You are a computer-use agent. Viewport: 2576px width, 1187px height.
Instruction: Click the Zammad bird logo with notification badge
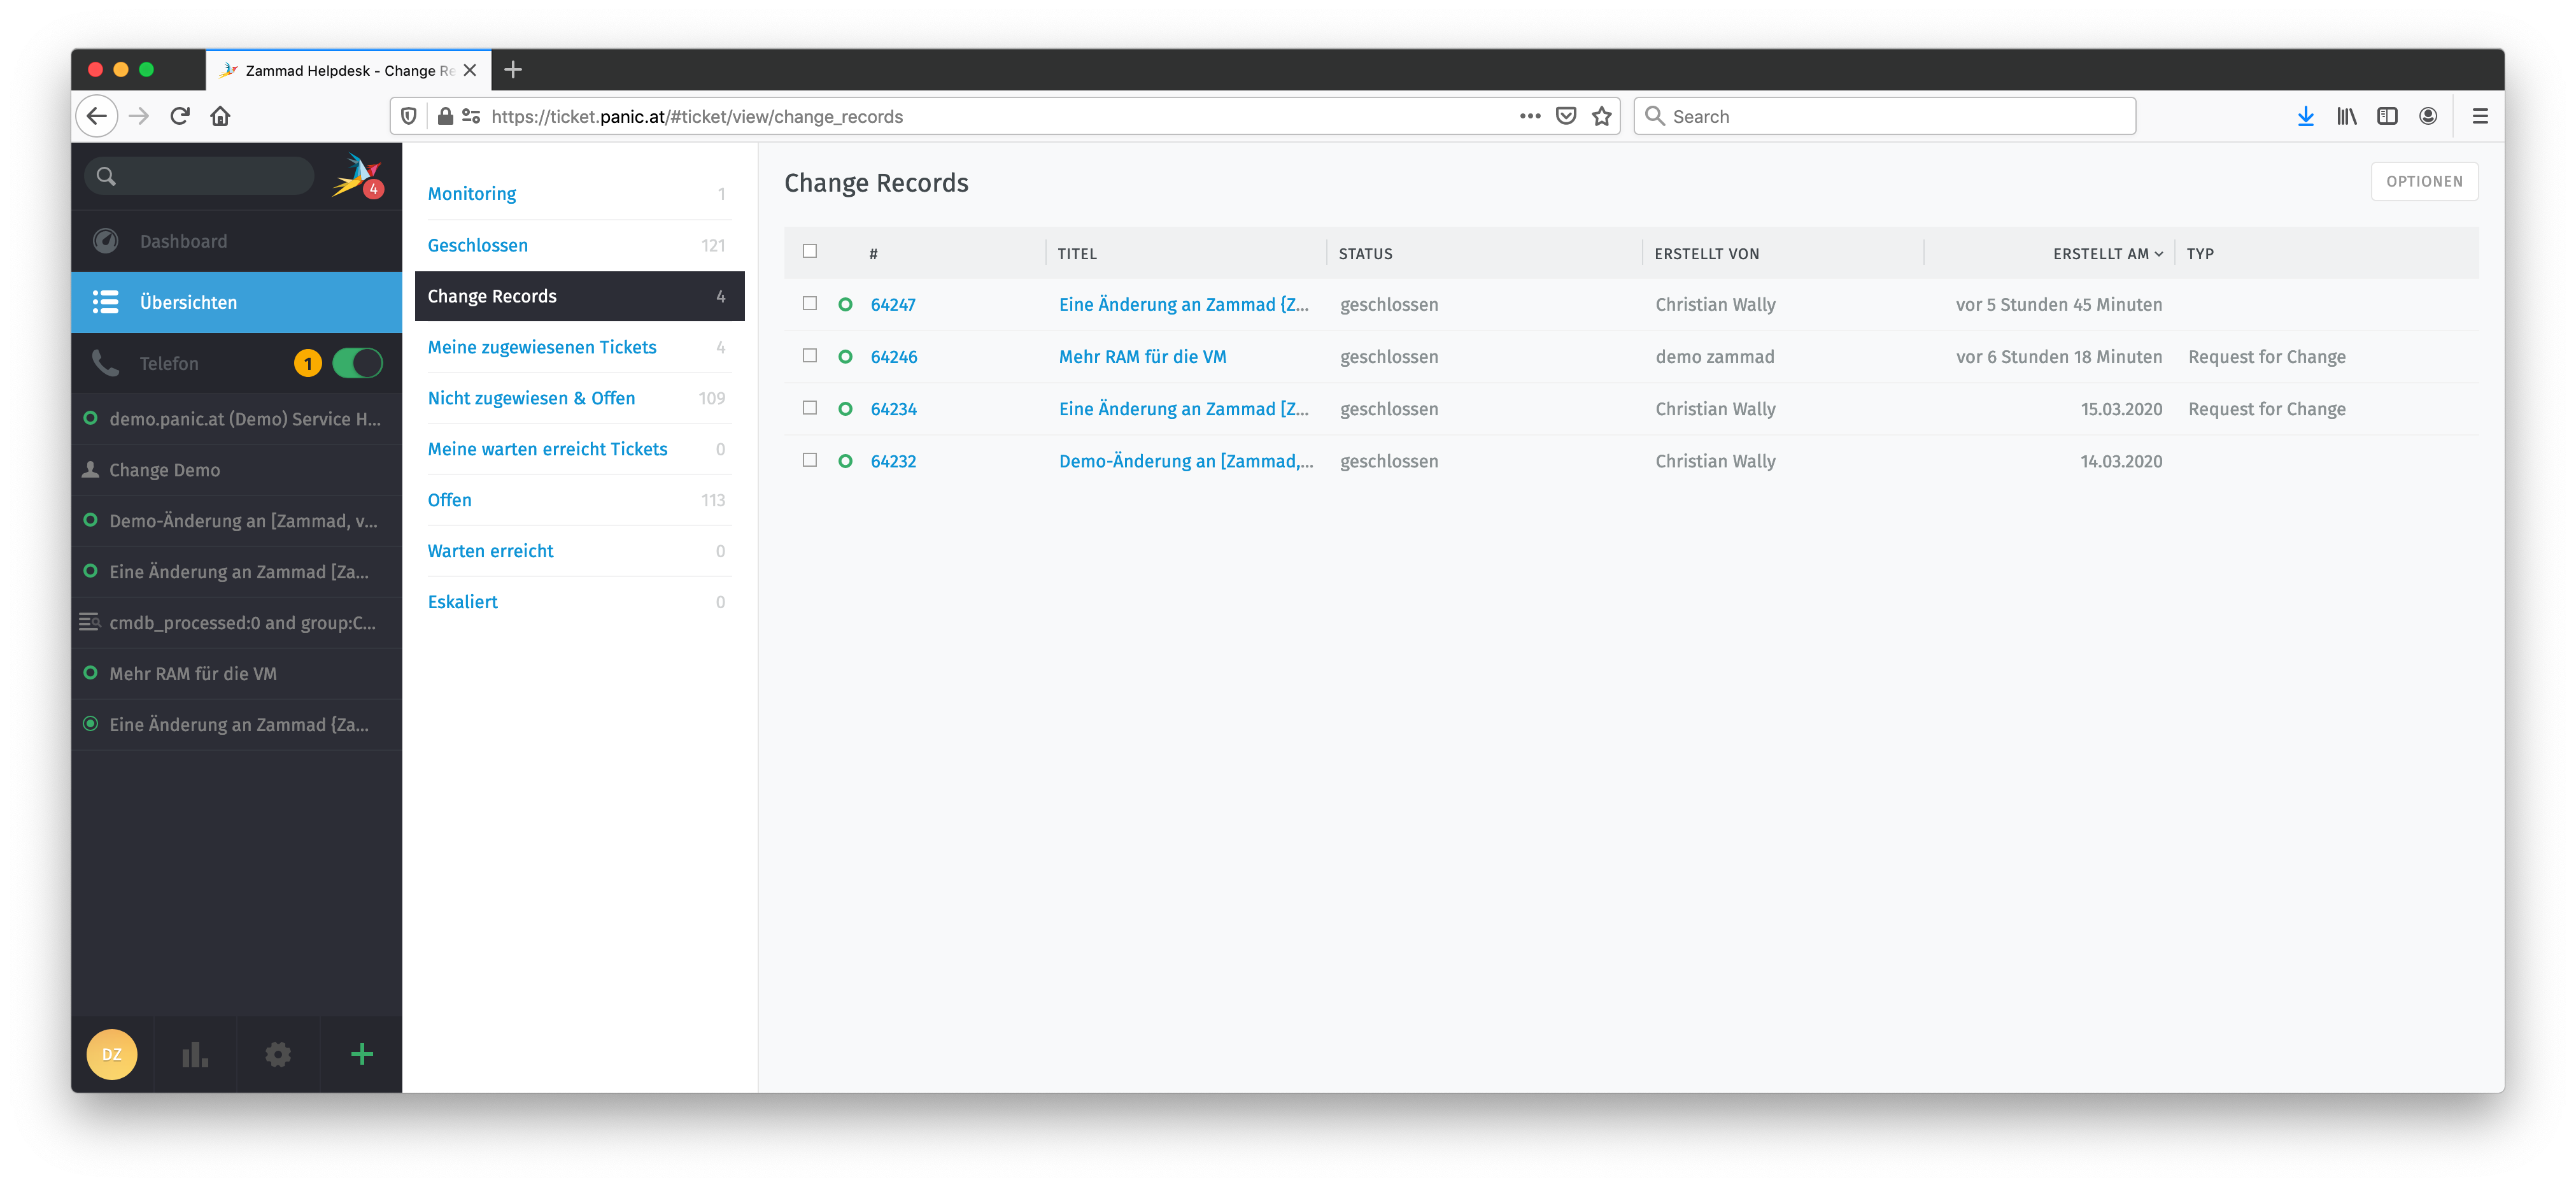pos(356,176)
